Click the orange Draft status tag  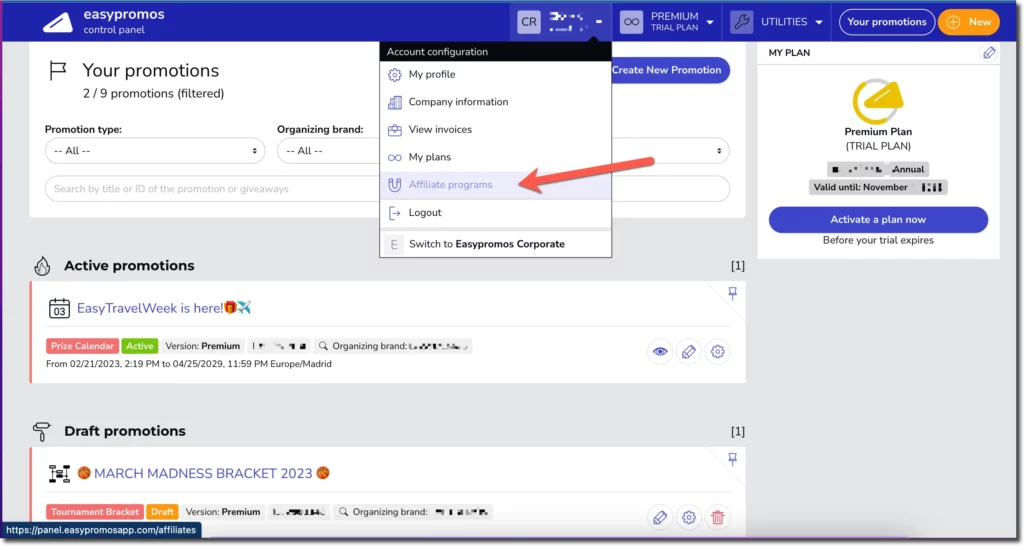click(x=163, y=512)
